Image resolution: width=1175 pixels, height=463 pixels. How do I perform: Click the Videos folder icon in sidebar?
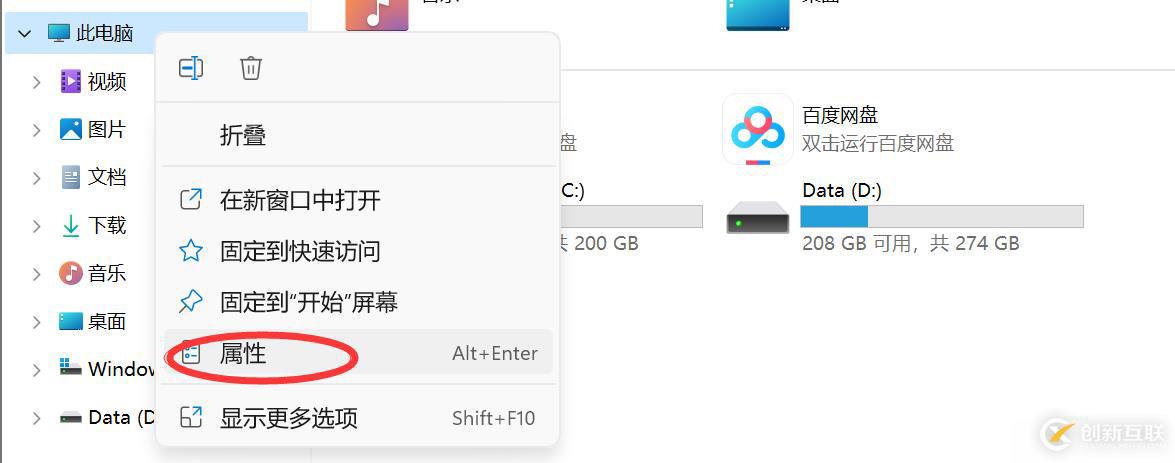click(70, 81)
